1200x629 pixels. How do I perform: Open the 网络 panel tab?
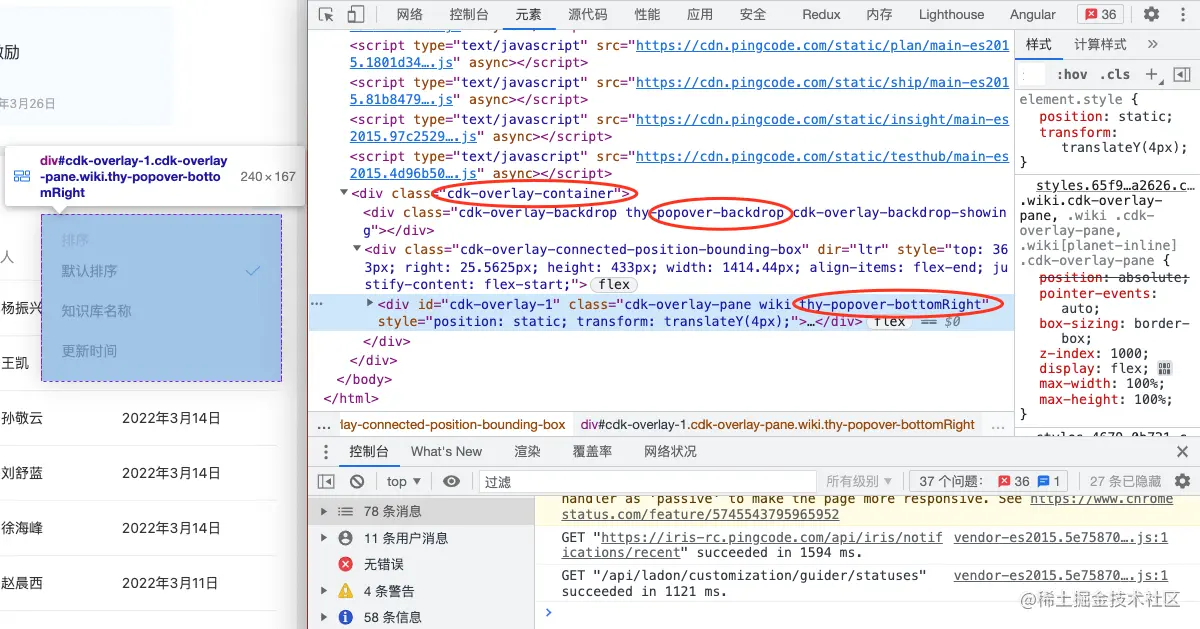410,14
